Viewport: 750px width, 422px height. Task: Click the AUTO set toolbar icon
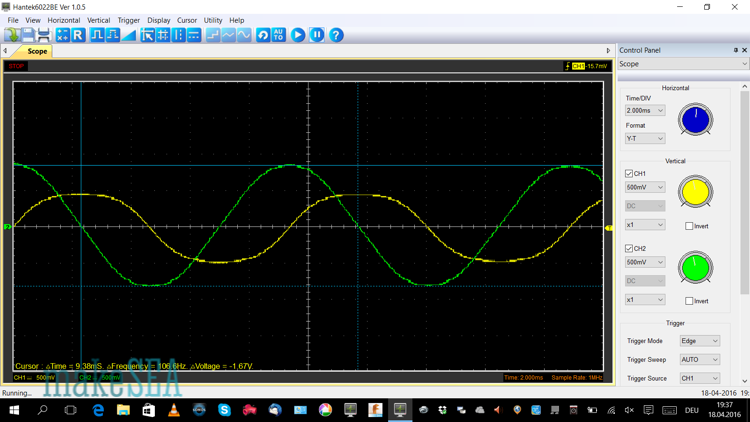279,35
